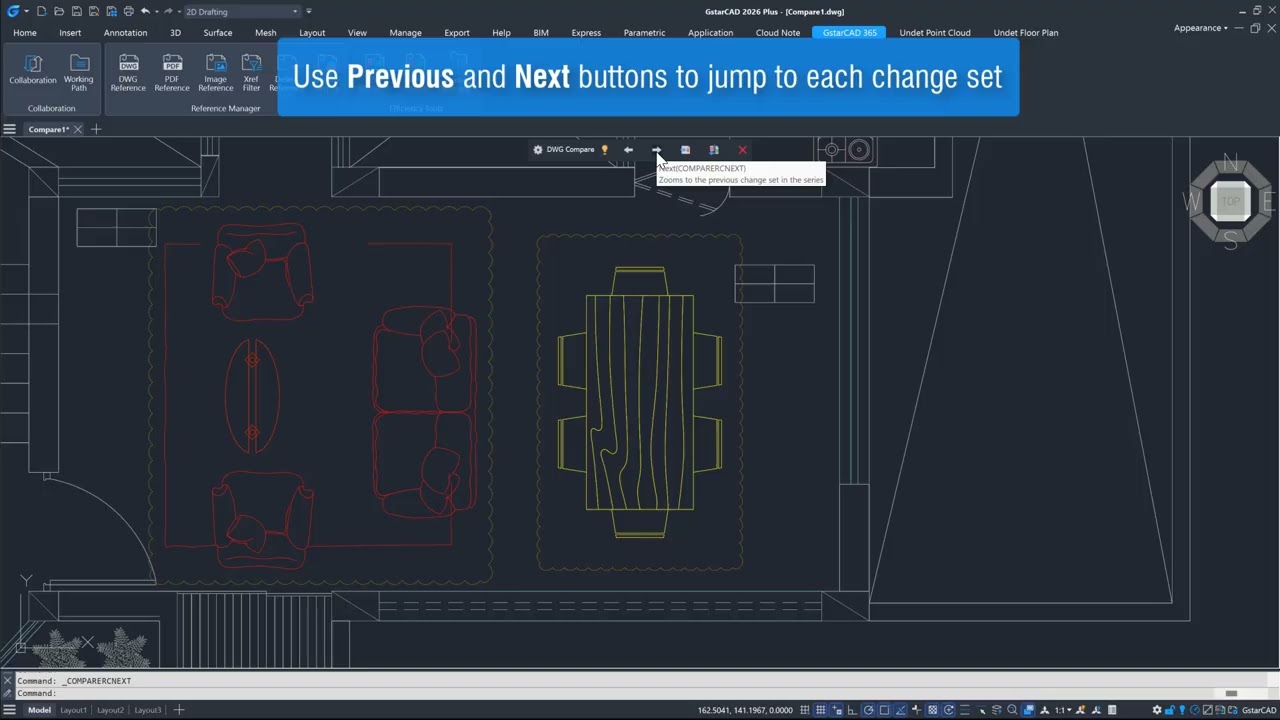The image size is (1280, 720).
Task: Click the GstarCAD label in the status bar
Action: 1259,710
